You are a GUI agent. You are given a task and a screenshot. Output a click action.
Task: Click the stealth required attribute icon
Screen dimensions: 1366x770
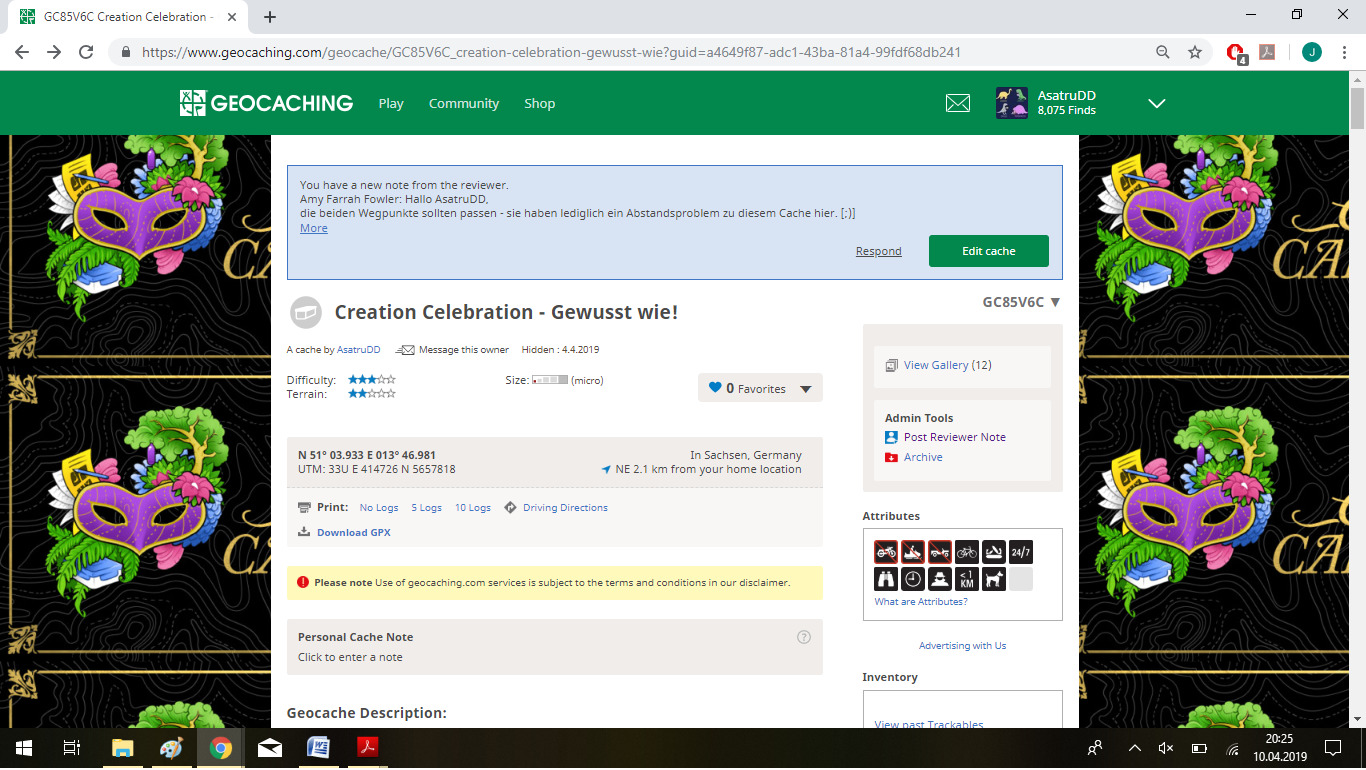click(x=940, y=579)
